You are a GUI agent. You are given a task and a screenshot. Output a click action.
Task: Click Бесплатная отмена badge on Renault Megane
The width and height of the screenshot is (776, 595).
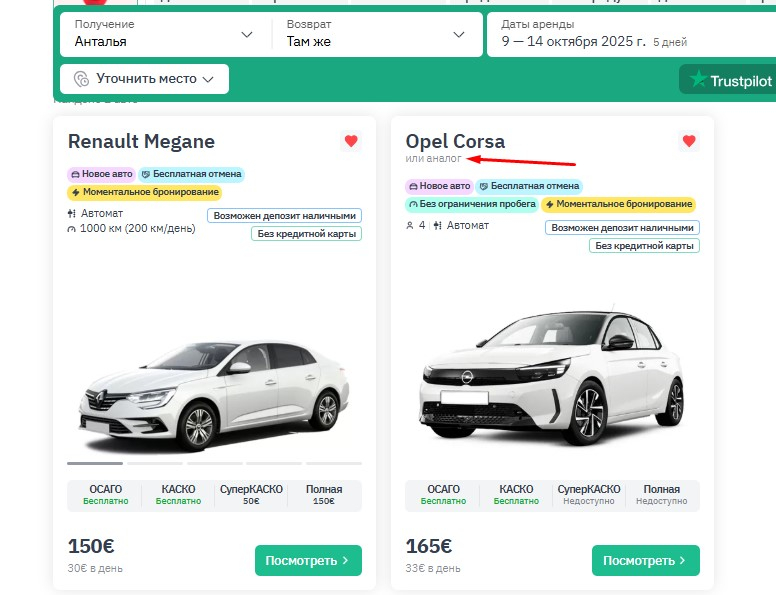[x=191, y=174]
